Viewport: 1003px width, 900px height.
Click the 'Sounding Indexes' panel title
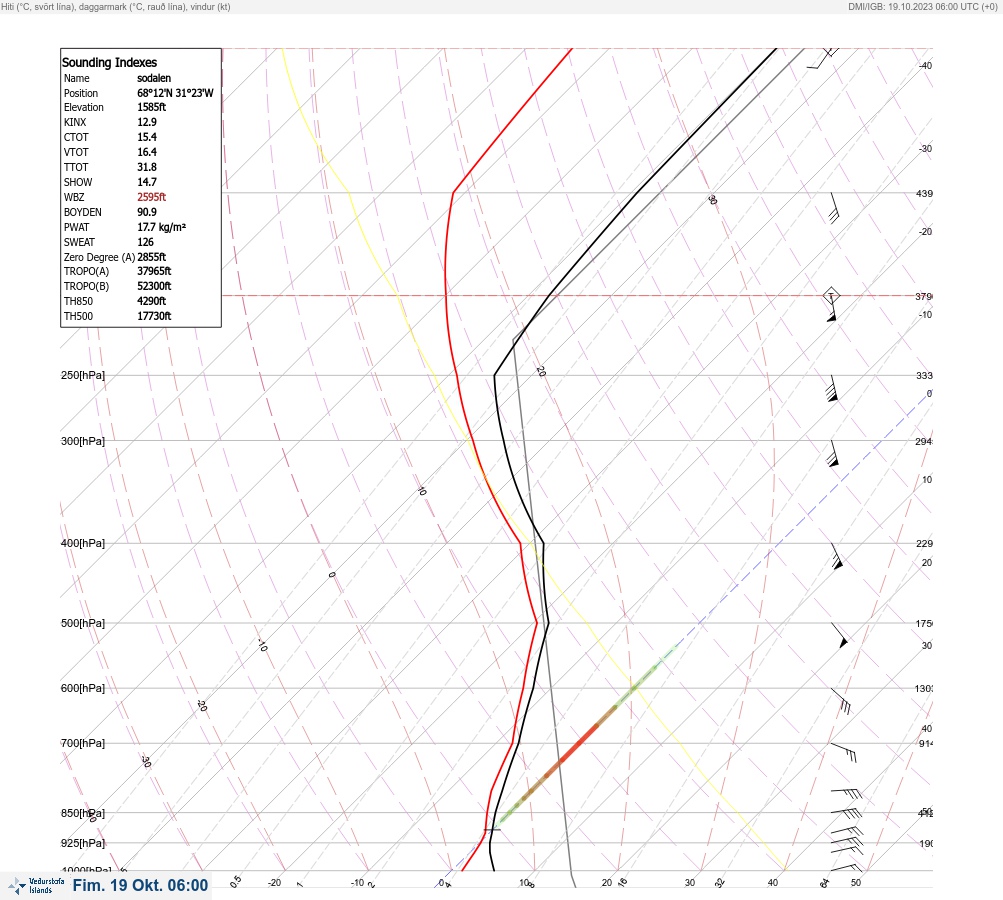coord(109,62)
